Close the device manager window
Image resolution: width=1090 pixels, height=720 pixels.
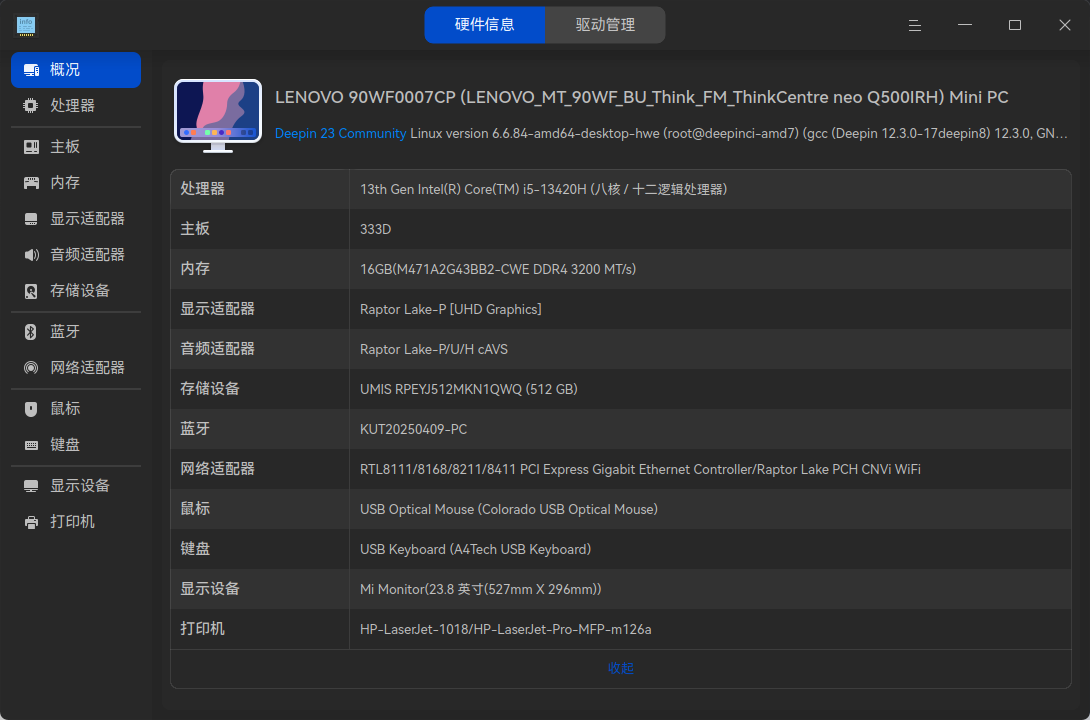click(x=1065, y=26)
